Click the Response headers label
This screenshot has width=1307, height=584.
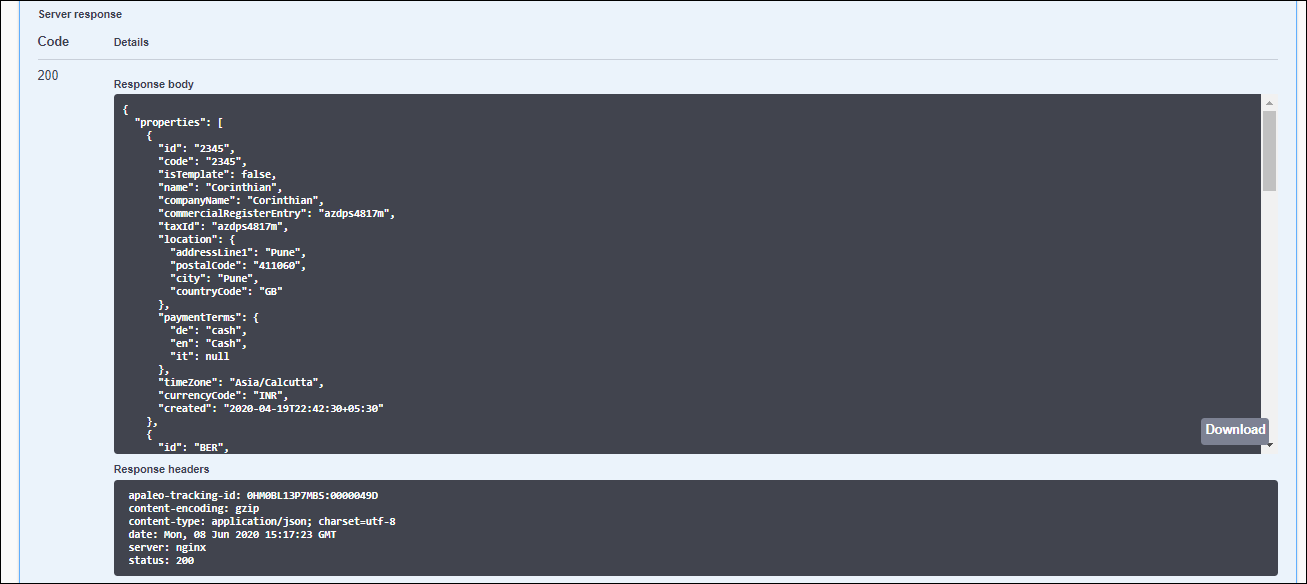click(x=161, y=469)
